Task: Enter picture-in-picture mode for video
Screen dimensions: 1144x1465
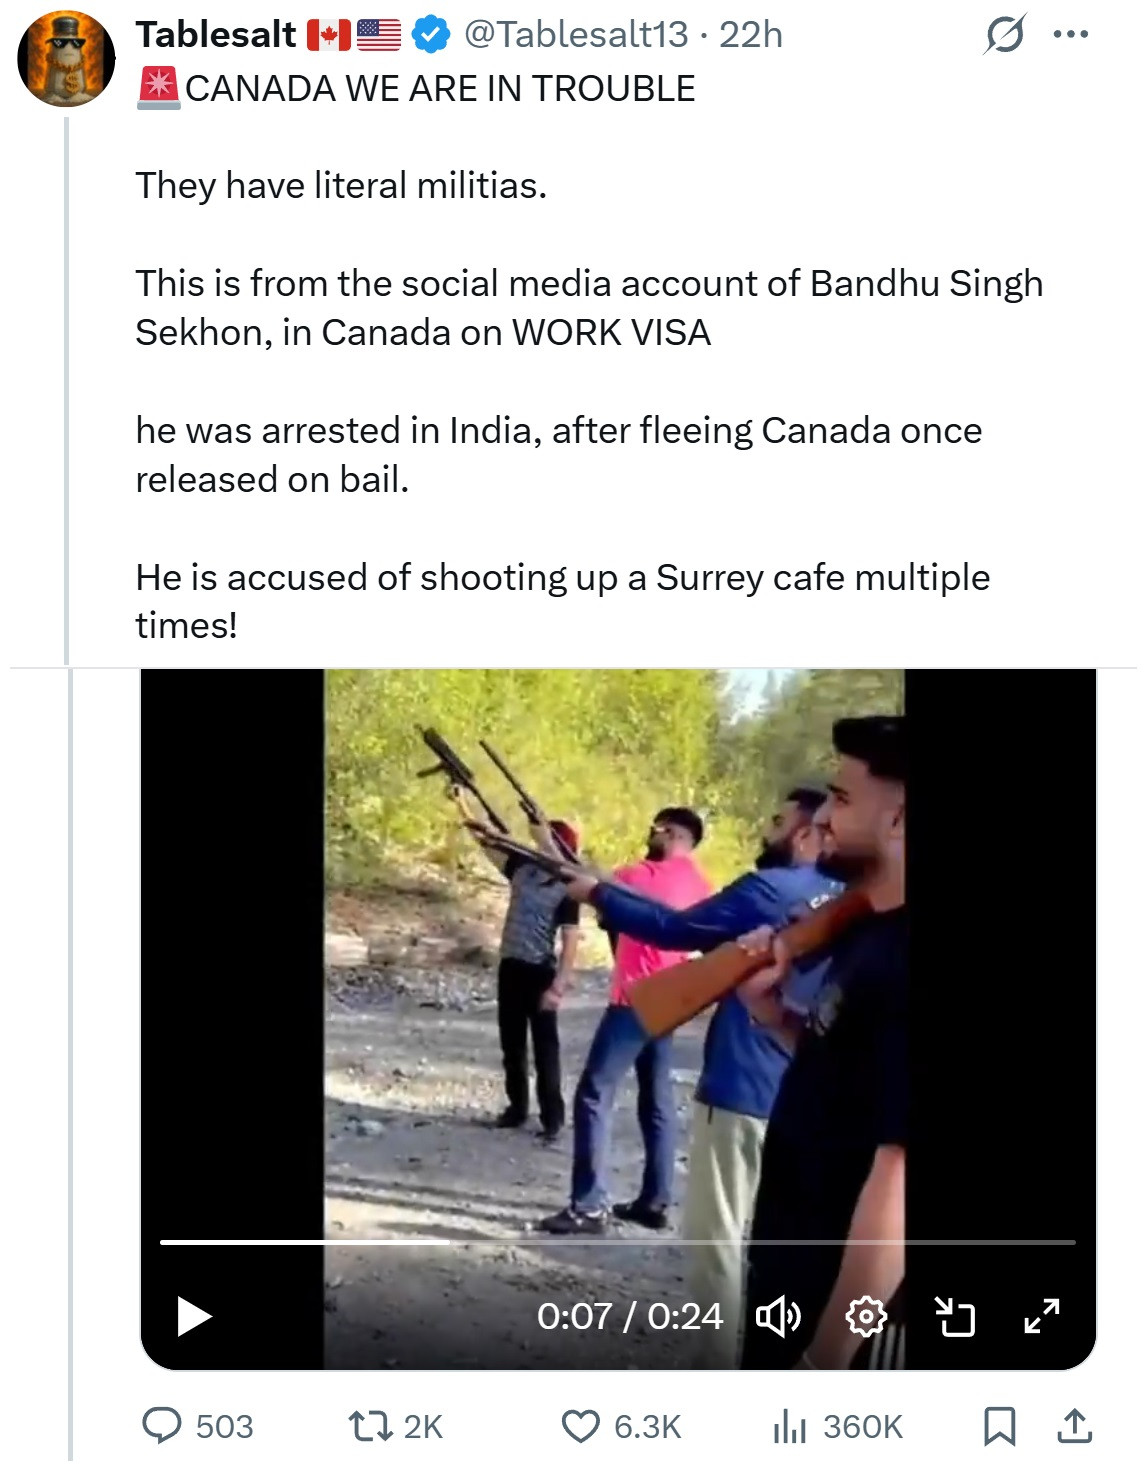Action: click(x=954, y=1316)
